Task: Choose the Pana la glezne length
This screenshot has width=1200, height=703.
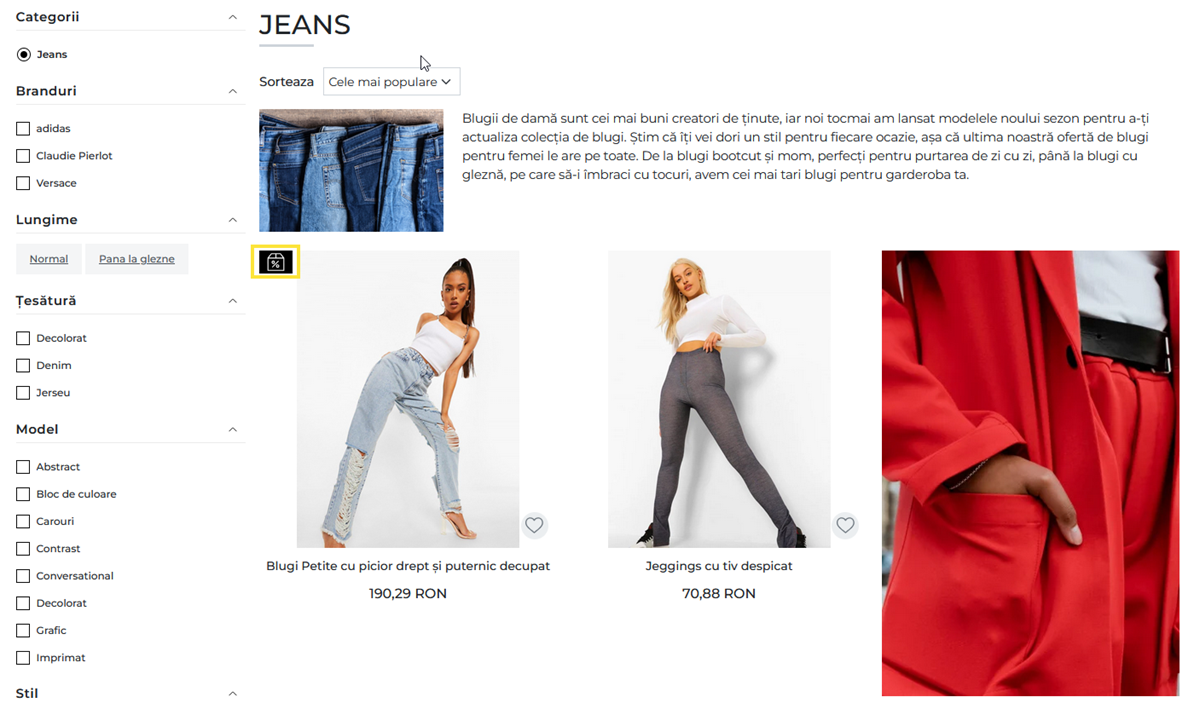Action: pyautogui.click(x=137, y=259)
